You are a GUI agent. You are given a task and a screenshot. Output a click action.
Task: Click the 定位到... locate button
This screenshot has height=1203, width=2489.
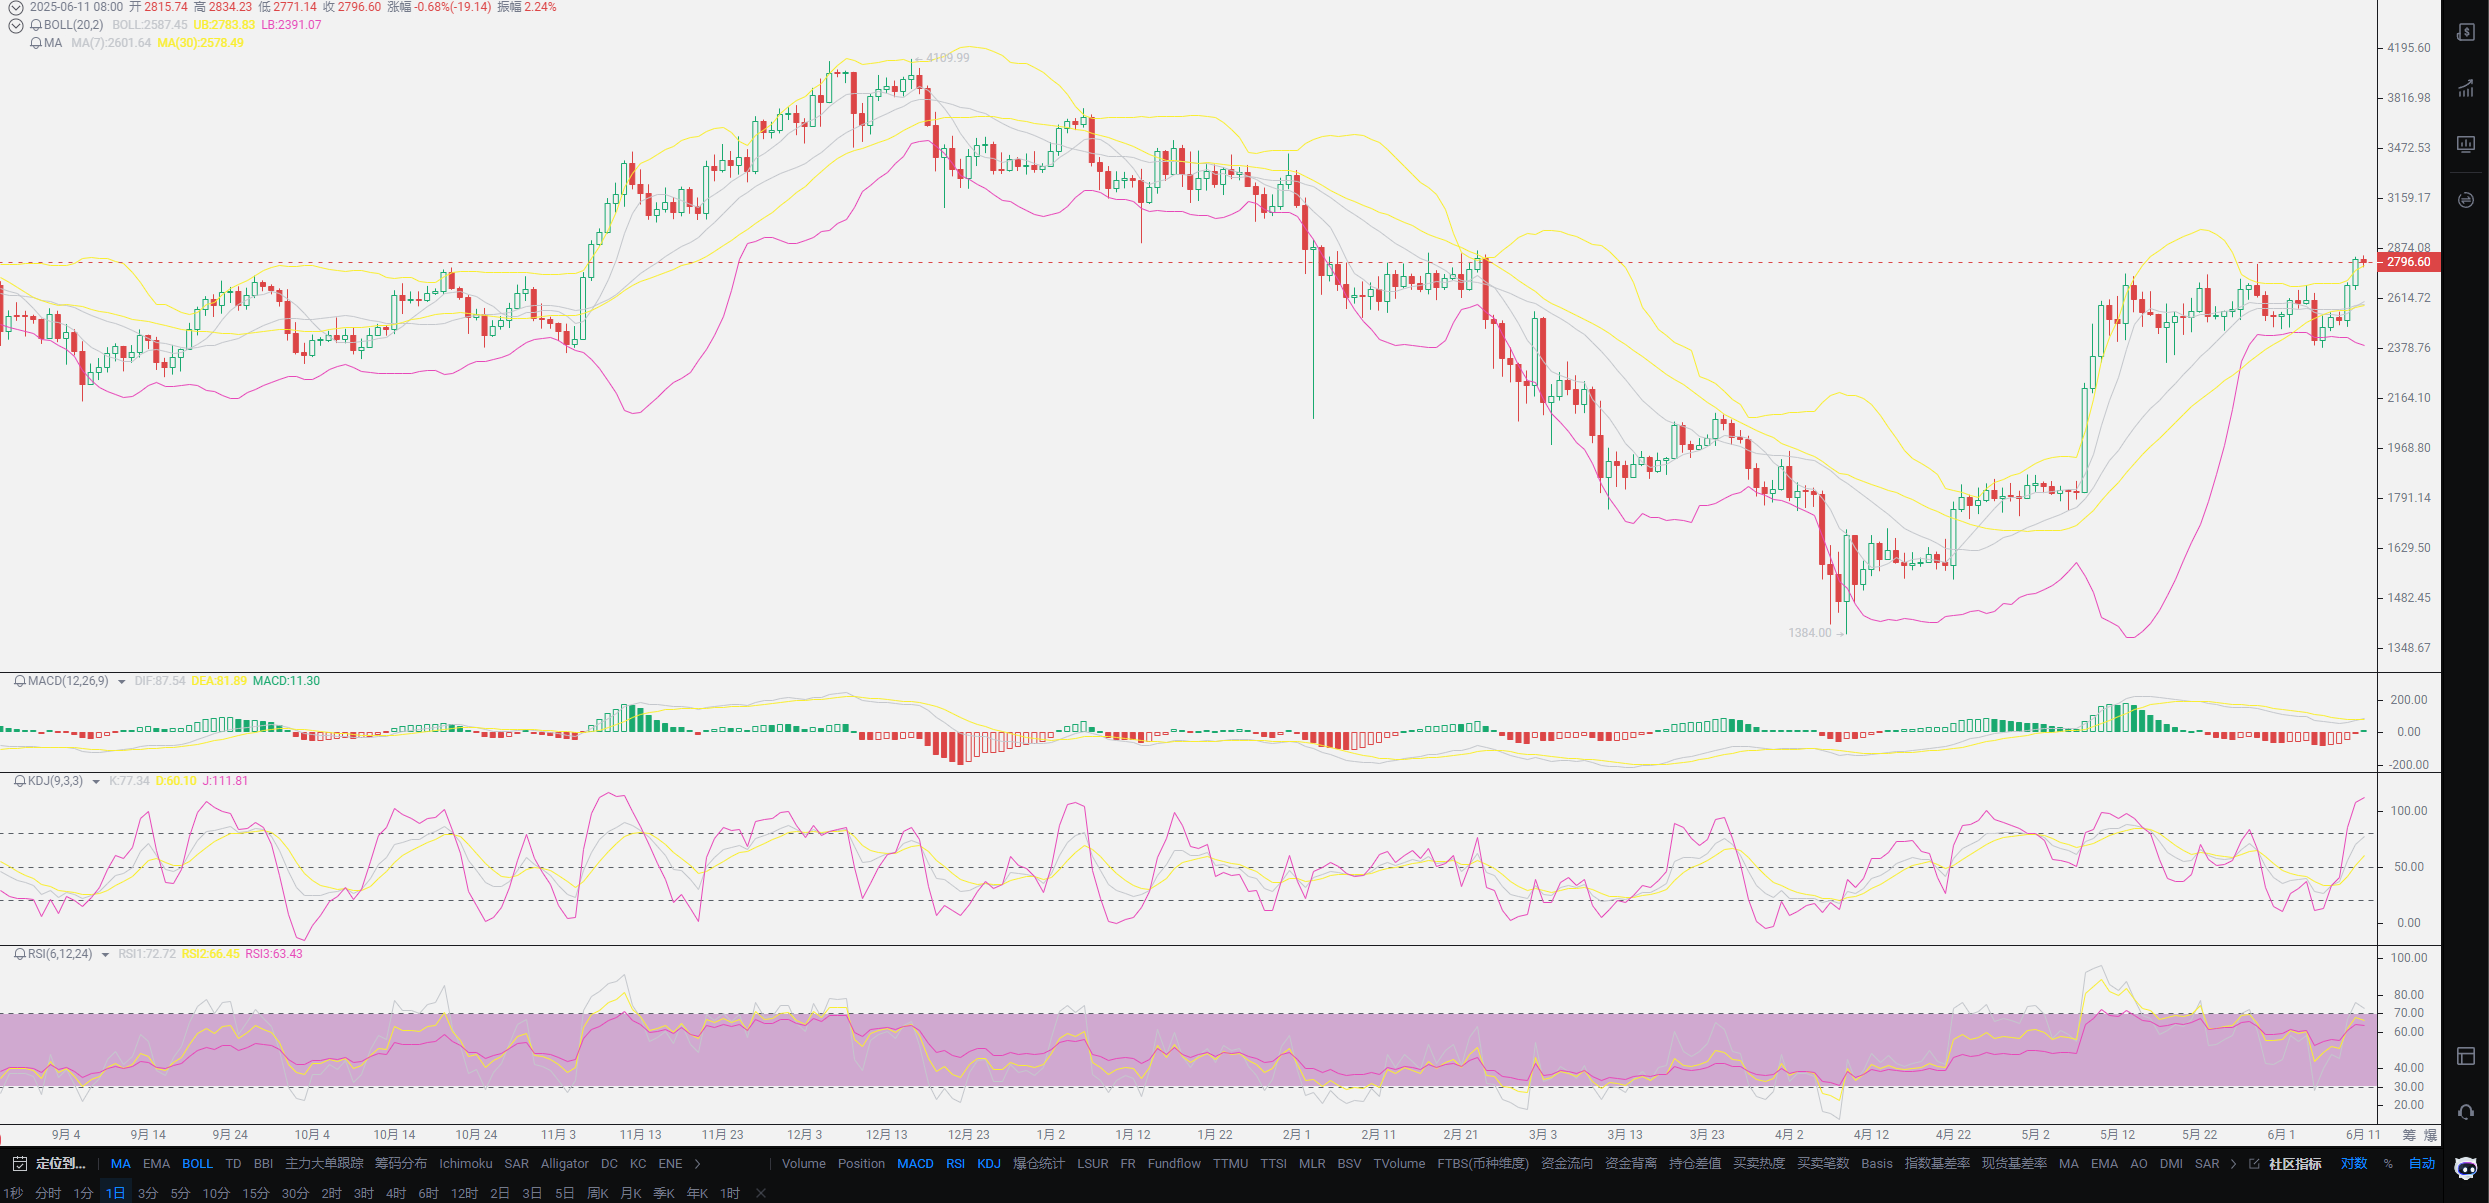(61, 1164)
